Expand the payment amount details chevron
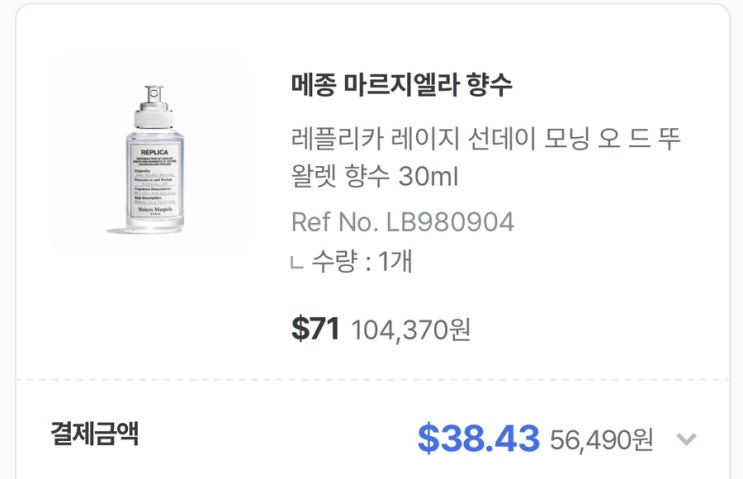 (x=686, y=439)
